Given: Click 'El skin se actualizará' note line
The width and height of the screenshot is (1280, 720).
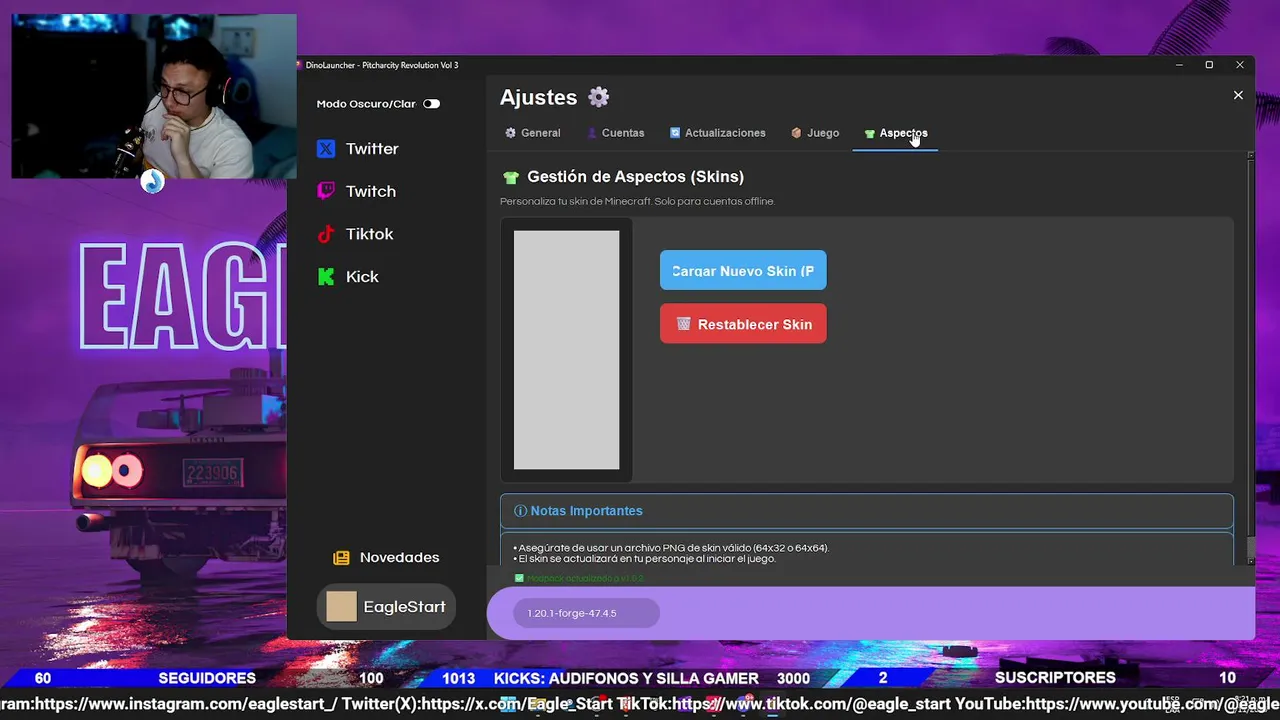Looking at the screenshot, I should tap(644, 559).
